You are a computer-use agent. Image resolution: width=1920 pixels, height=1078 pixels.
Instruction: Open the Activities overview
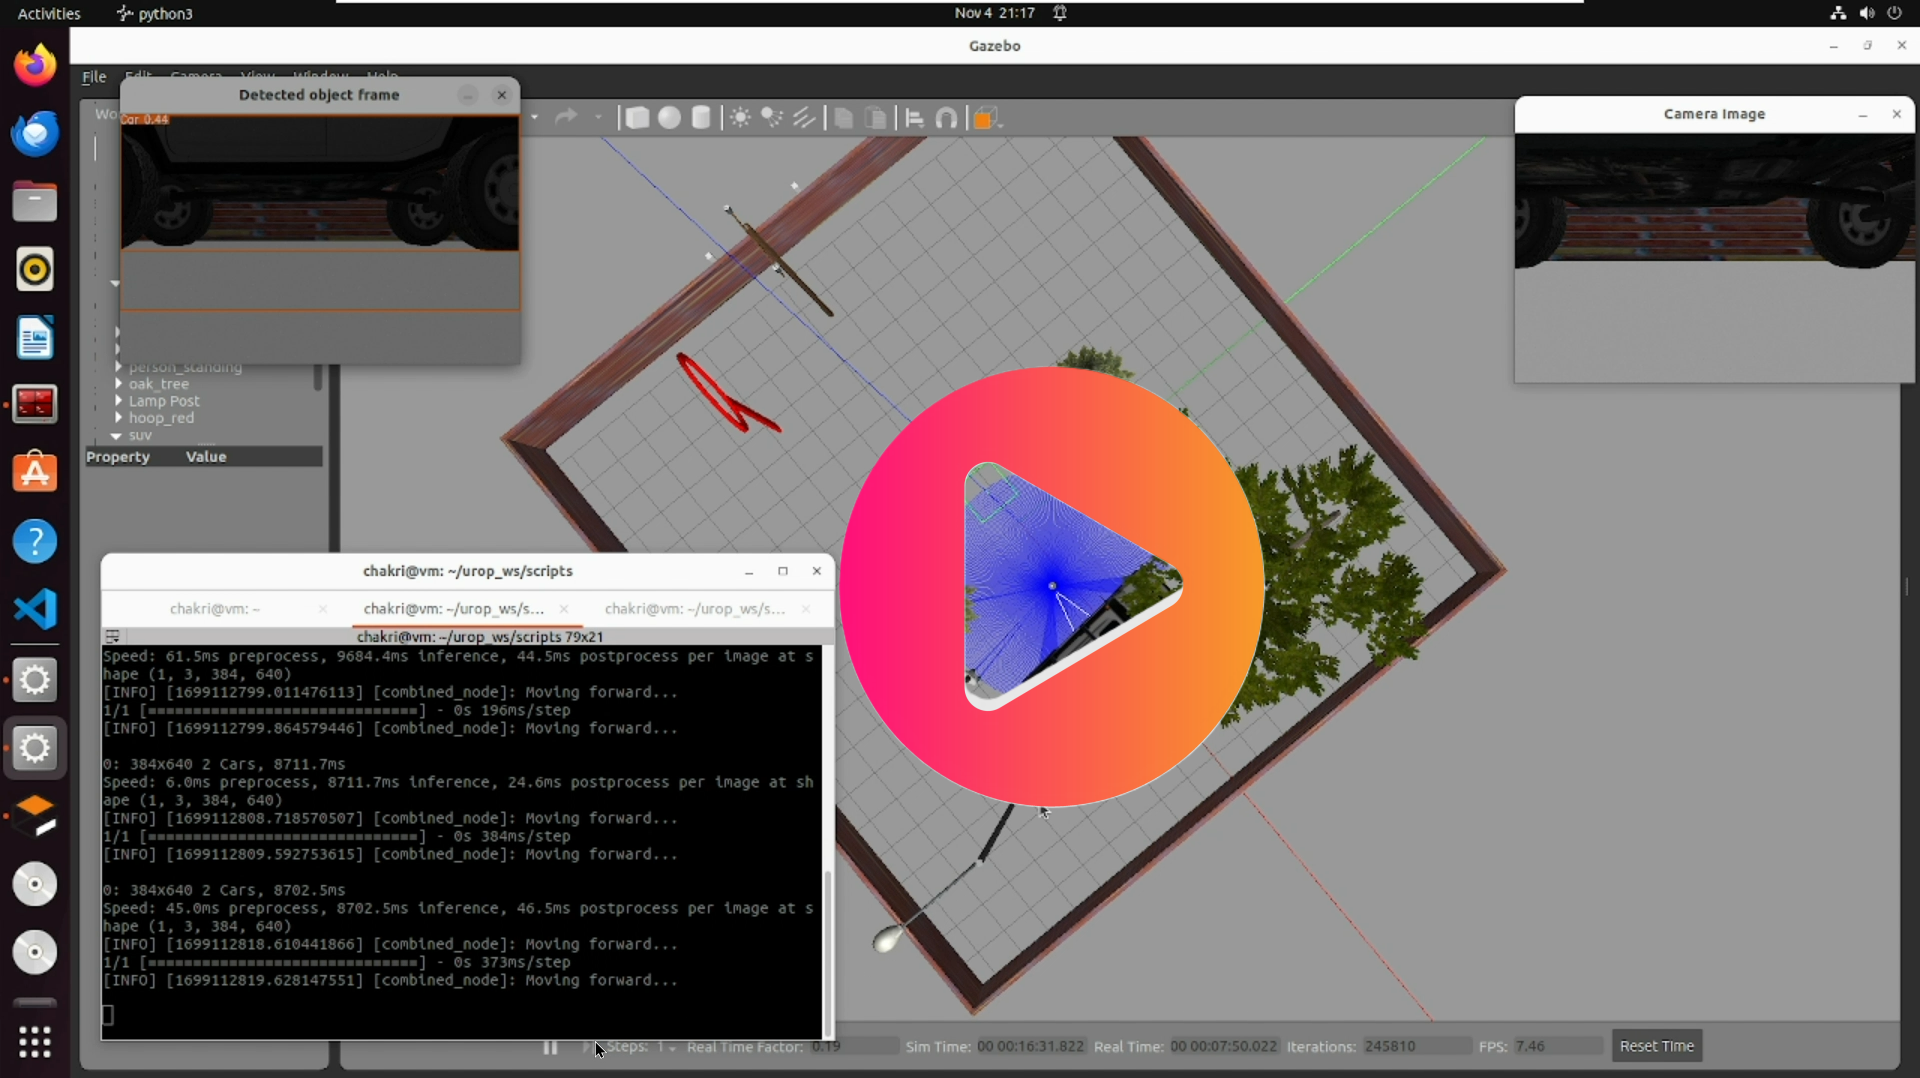49,13
